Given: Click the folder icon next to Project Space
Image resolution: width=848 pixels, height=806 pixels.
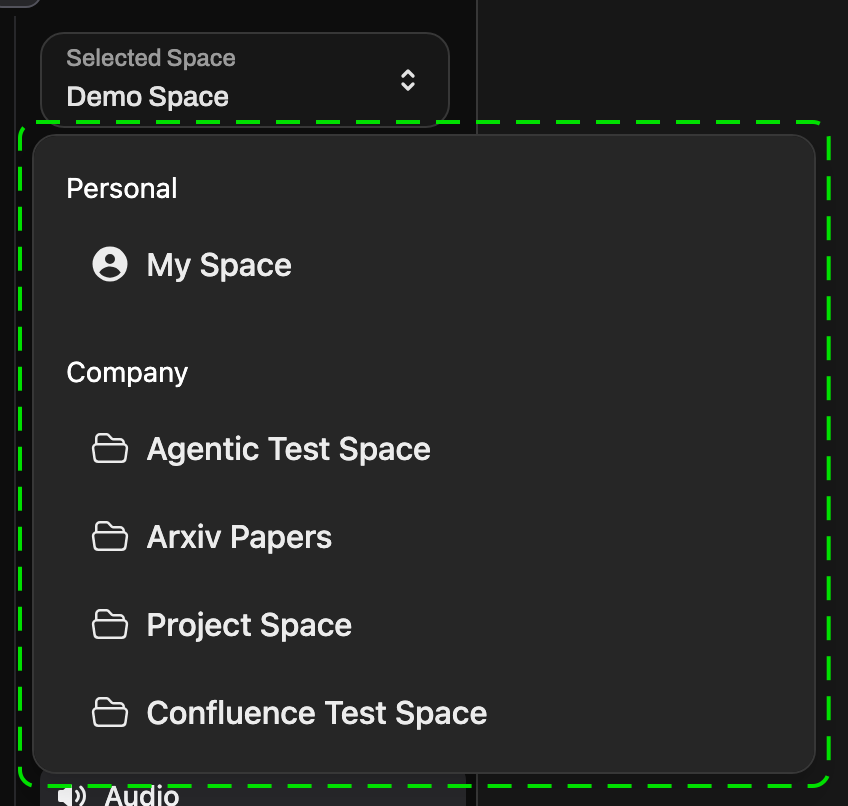Looking at the screenshot, I should pyautogui.click(x=110, y=625).
